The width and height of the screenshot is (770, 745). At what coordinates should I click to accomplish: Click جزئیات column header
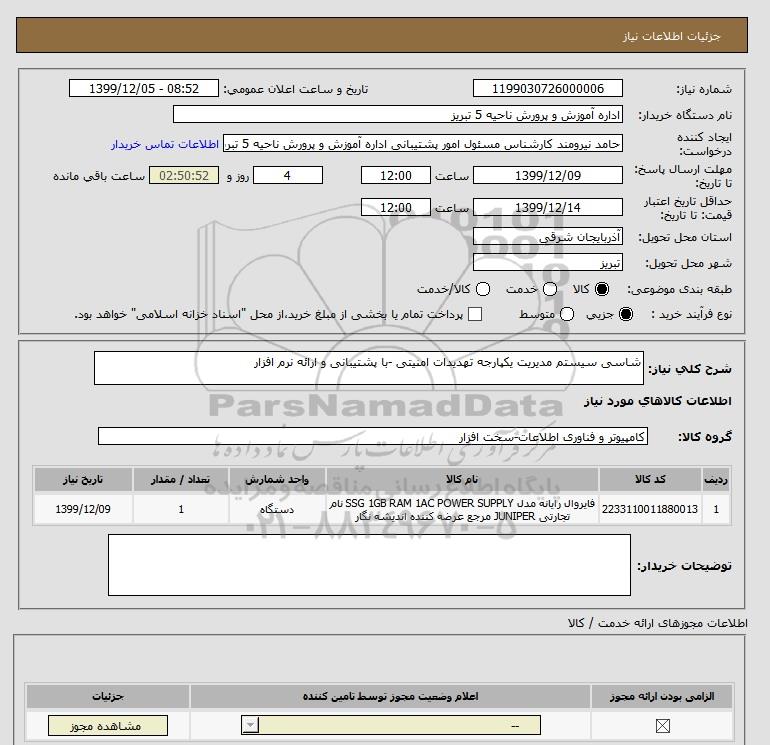[108, 696]
